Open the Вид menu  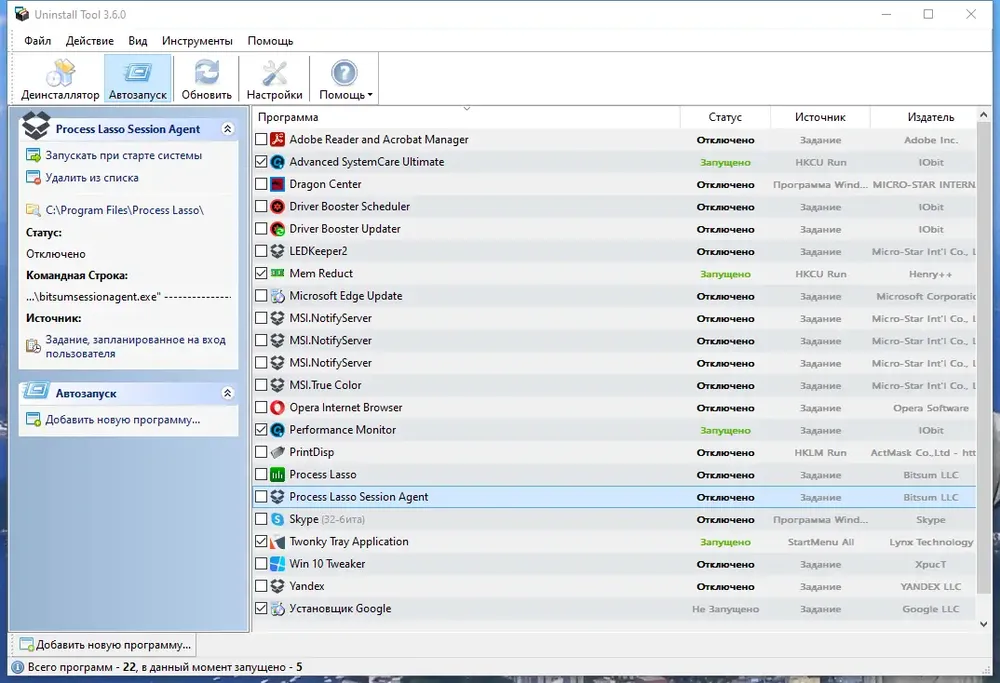click(x=138, y=41)
